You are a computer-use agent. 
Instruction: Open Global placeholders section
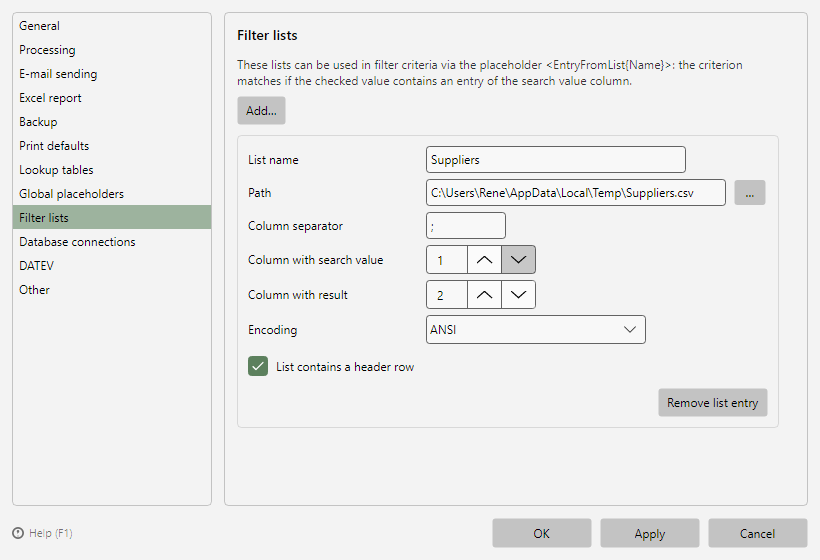tap(112, 194)
